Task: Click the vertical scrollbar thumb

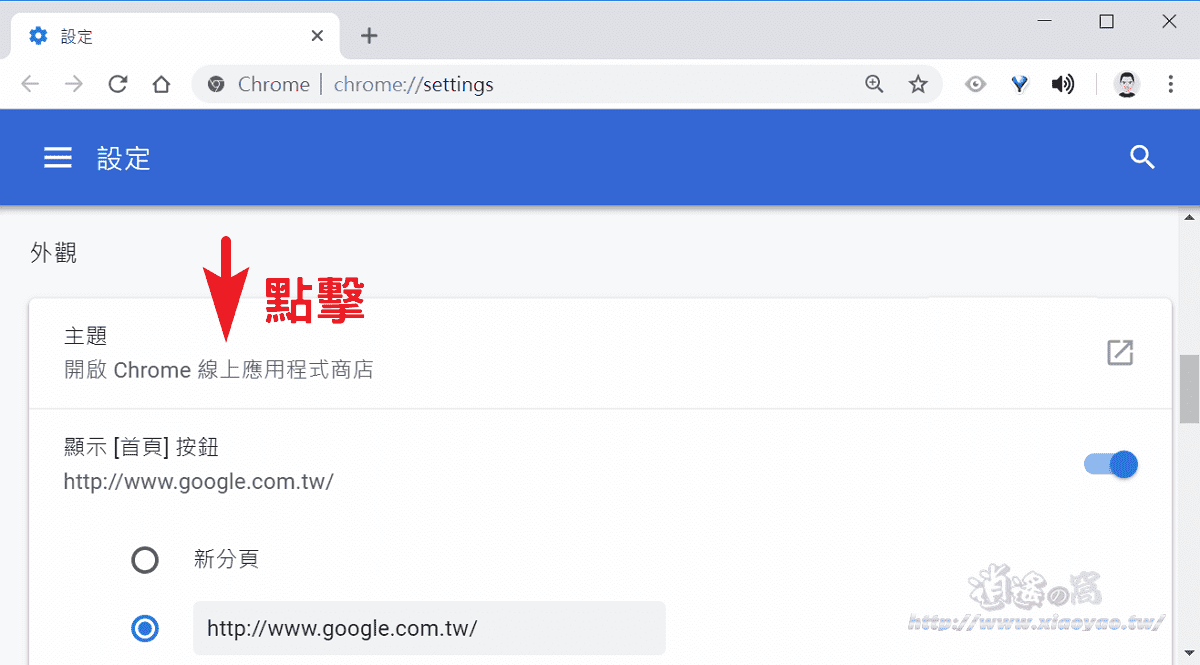Action: pos(1189,389)
